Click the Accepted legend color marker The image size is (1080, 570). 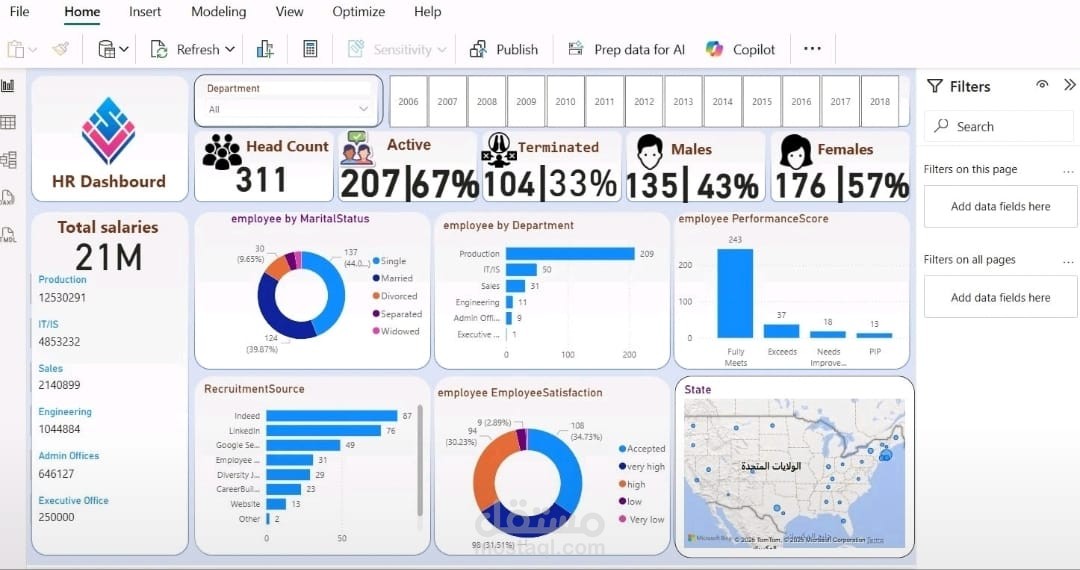point(623,448)
